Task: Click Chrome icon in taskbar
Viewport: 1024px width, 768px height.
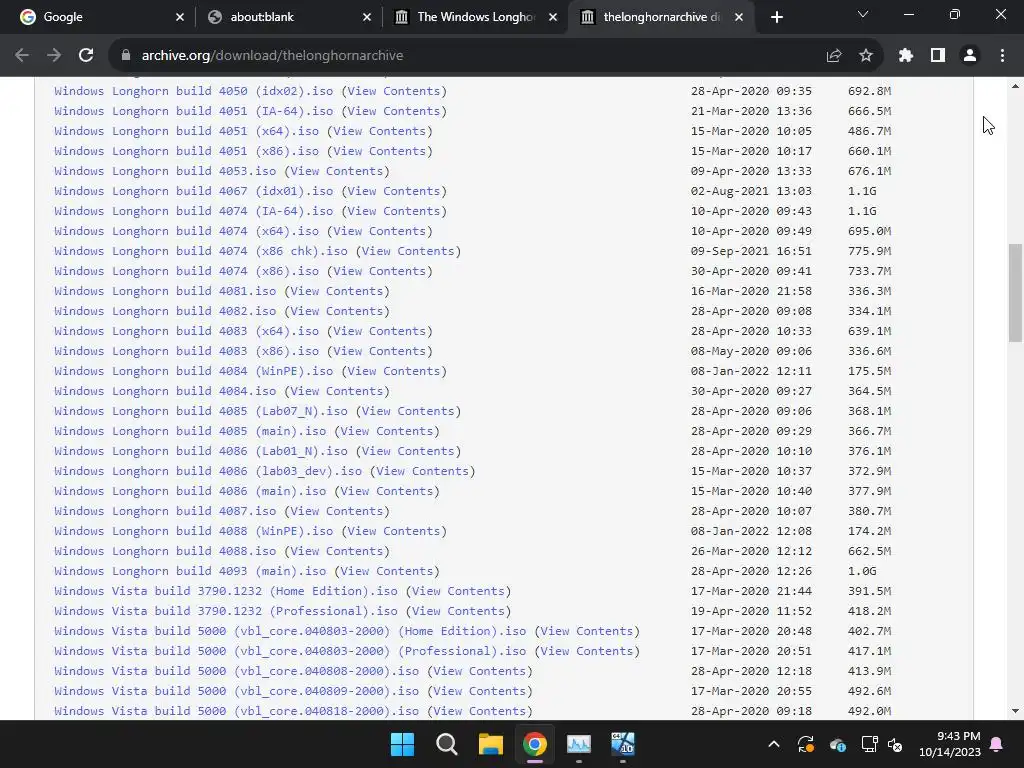Action: tap(535, 744)
